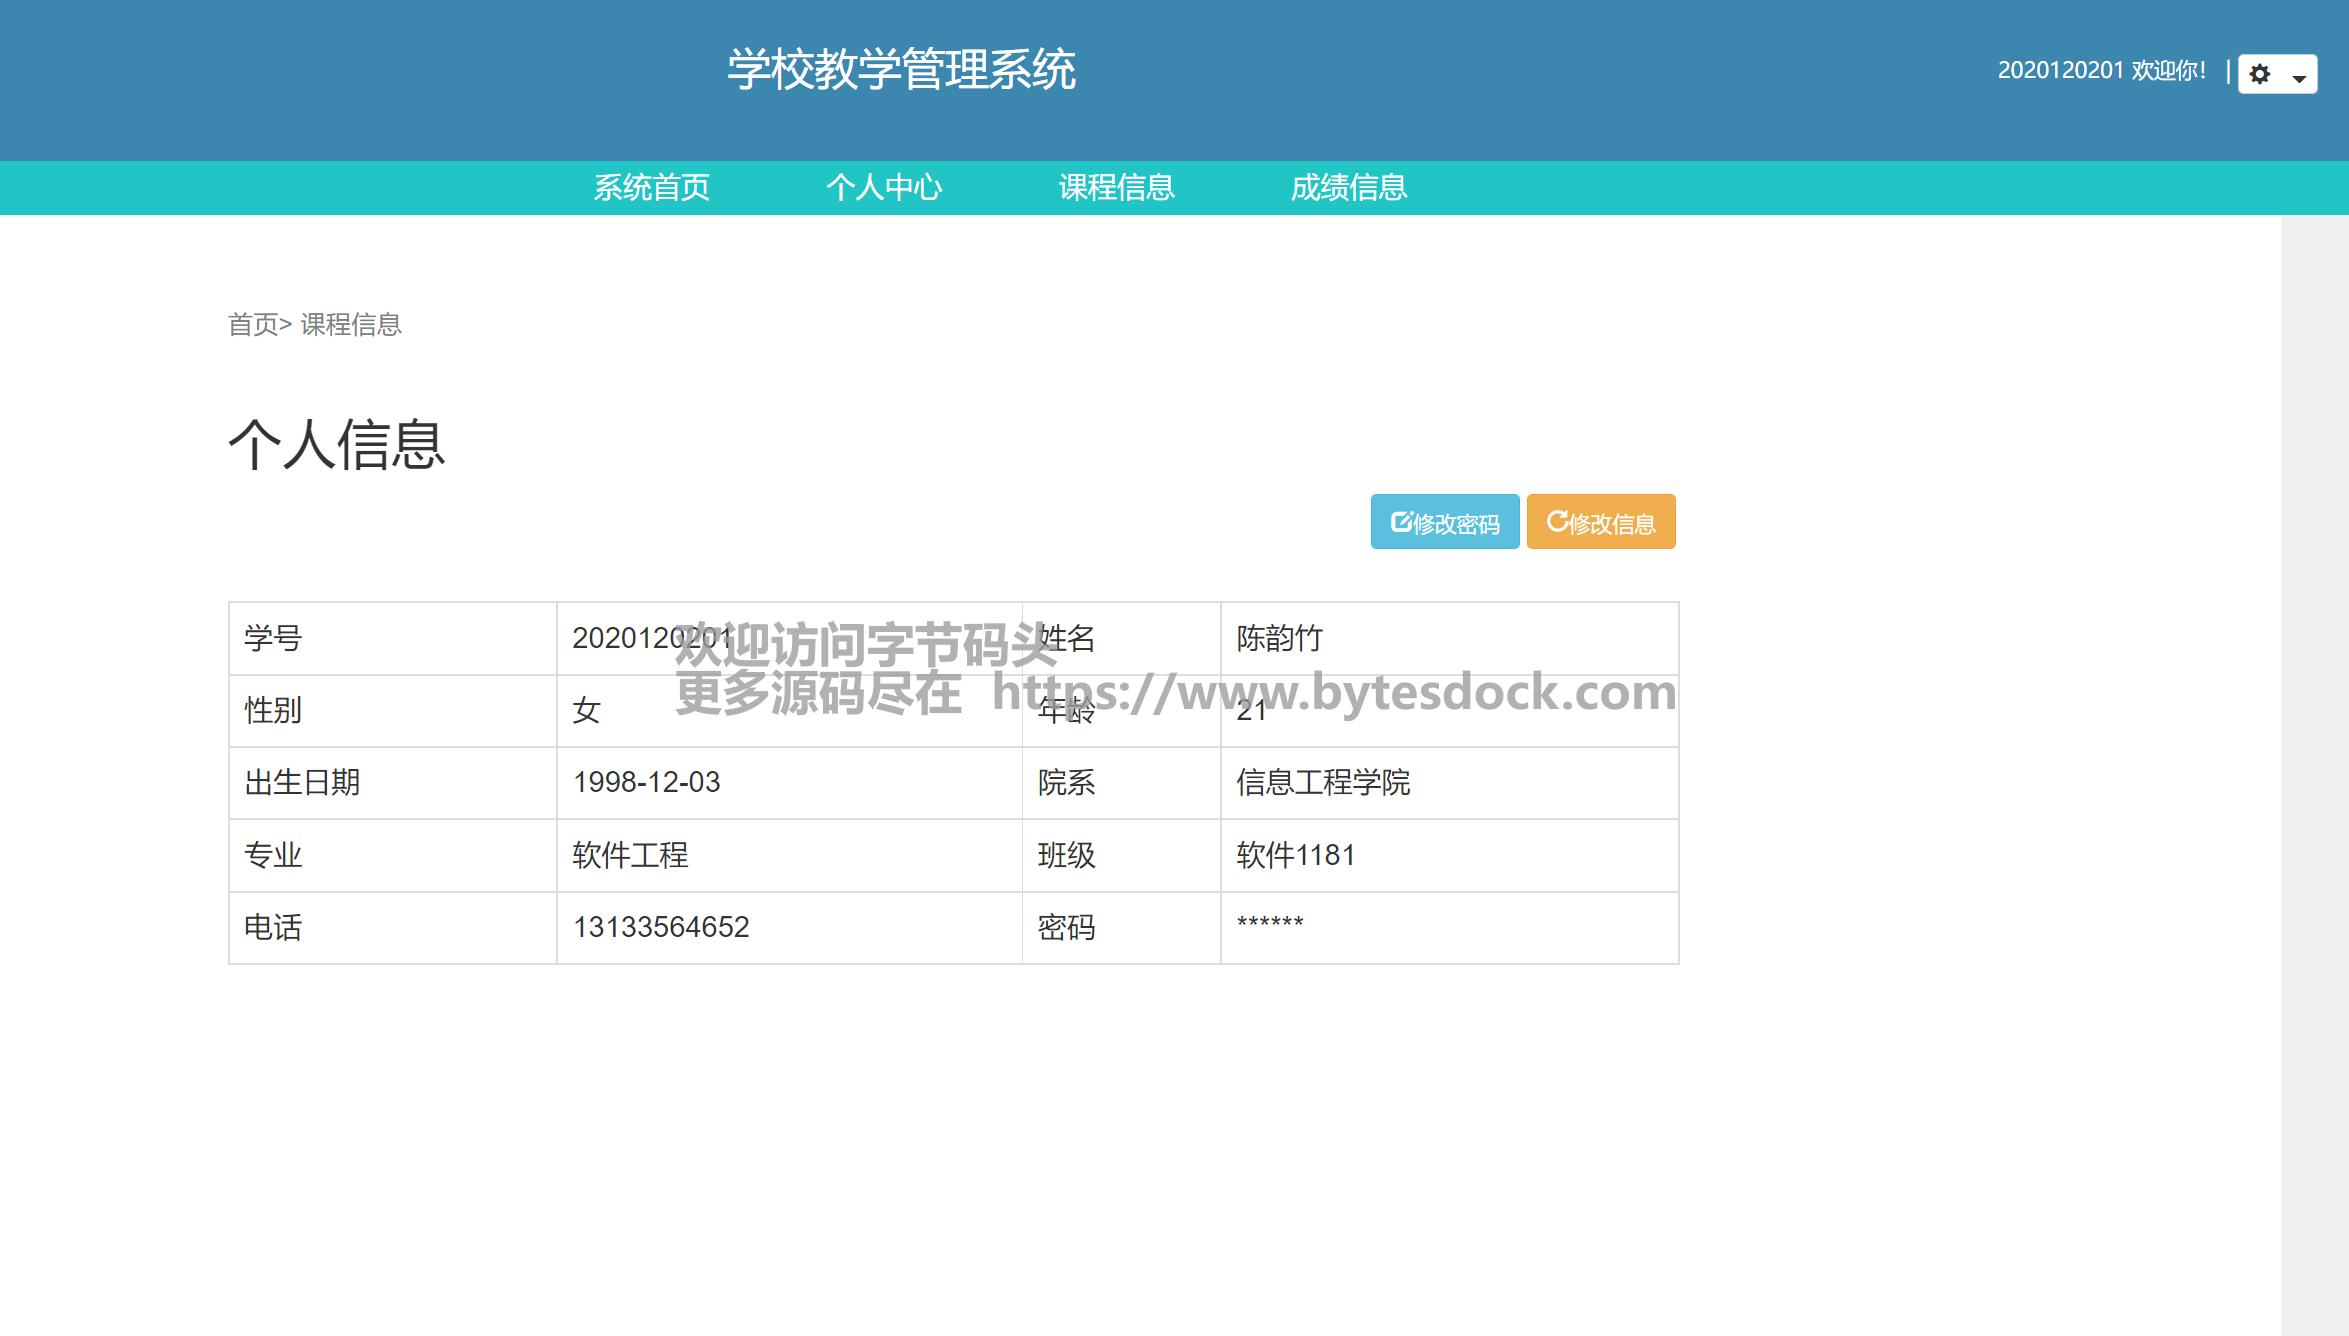This screenshot has width=2349, height=1336.
Task: Open 课程信息 navigation tab
Action: tap(1116, 187)
